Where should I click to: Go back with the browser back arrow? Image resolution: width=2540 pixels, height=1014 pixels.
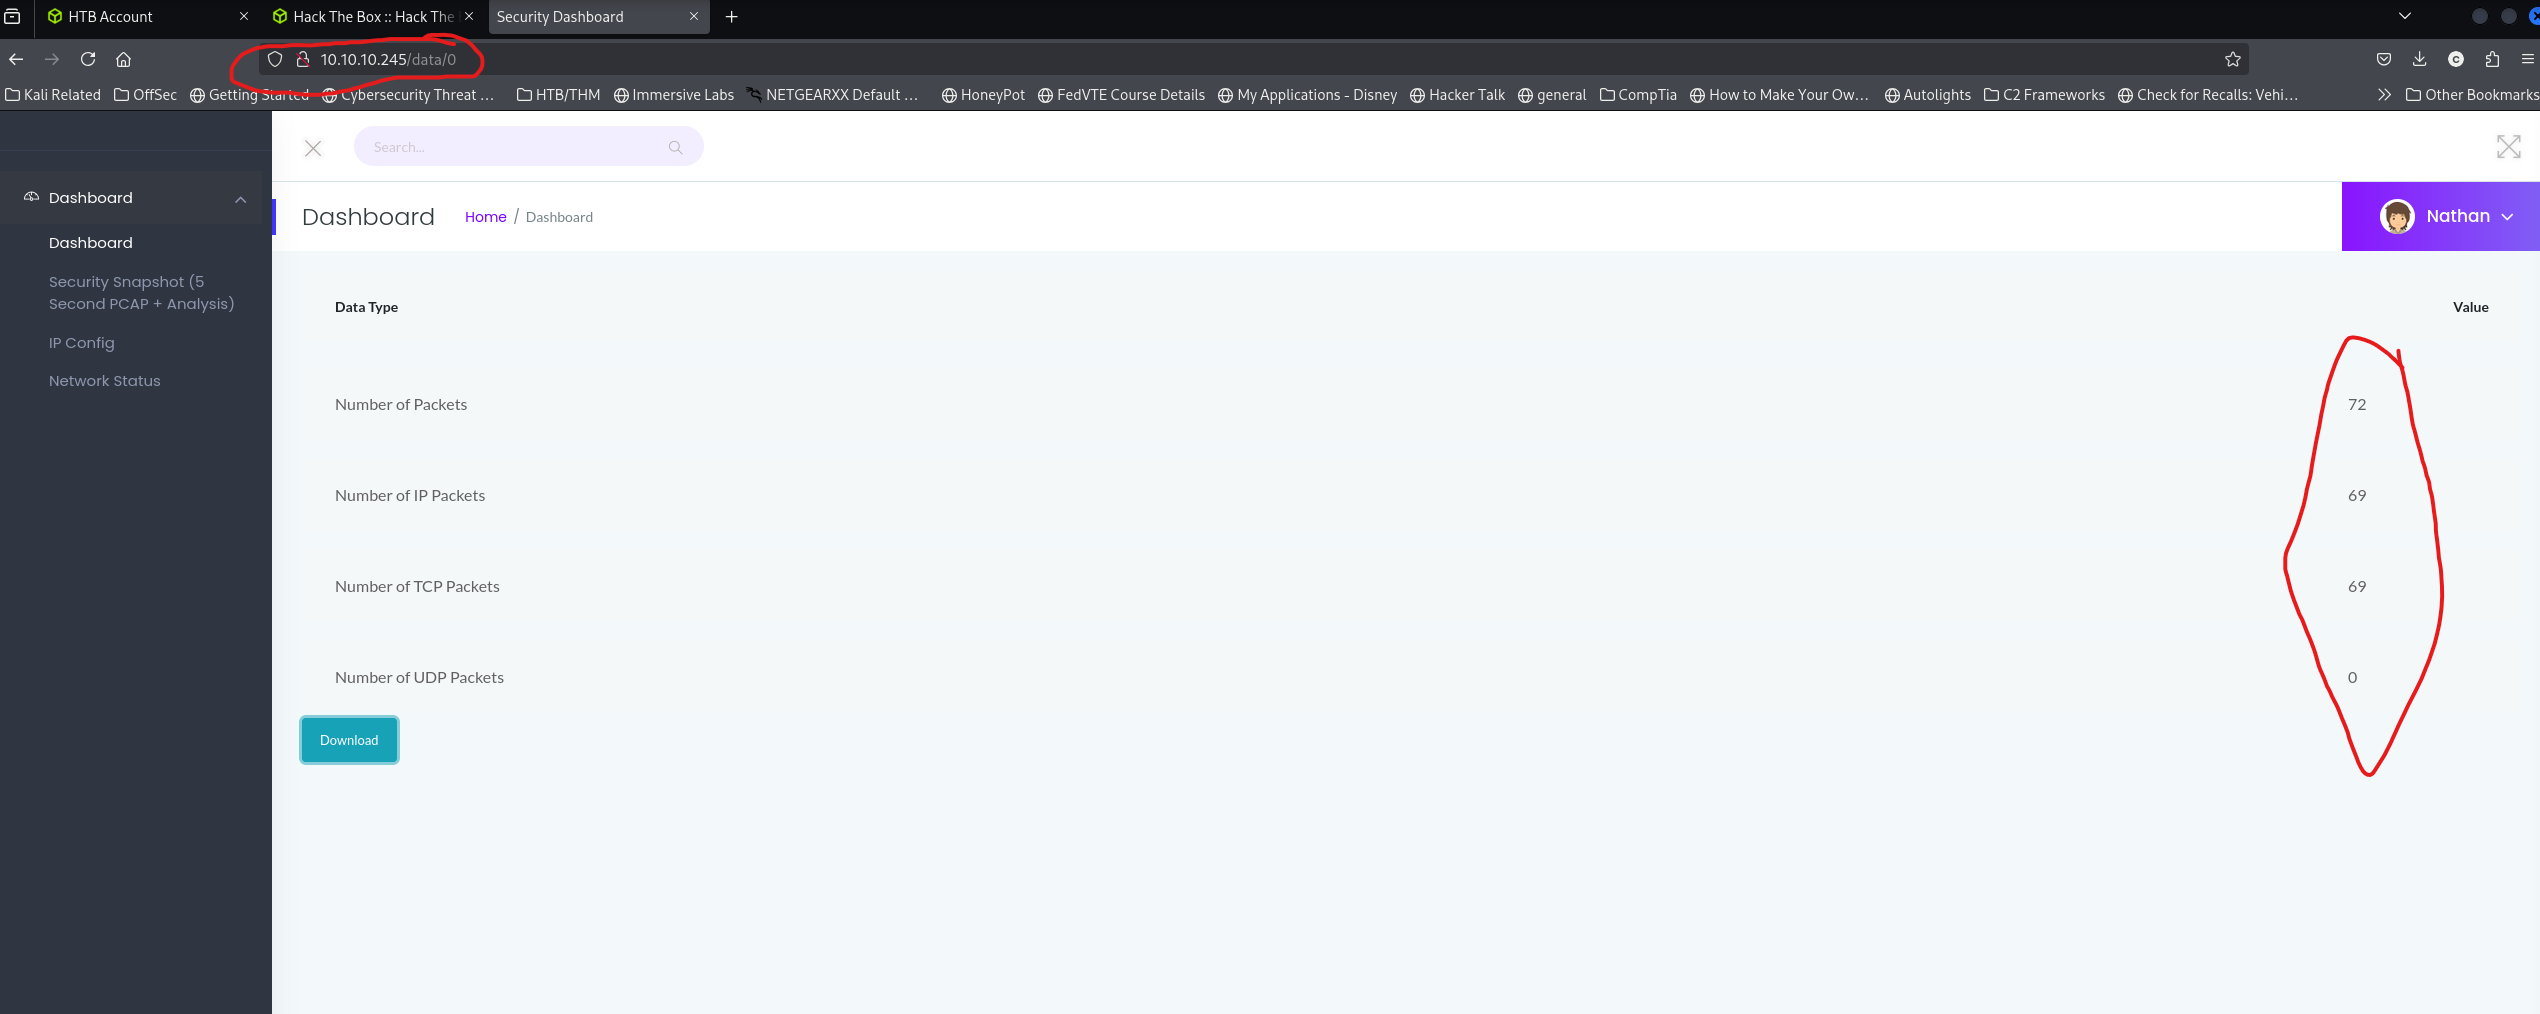point(16,59)
